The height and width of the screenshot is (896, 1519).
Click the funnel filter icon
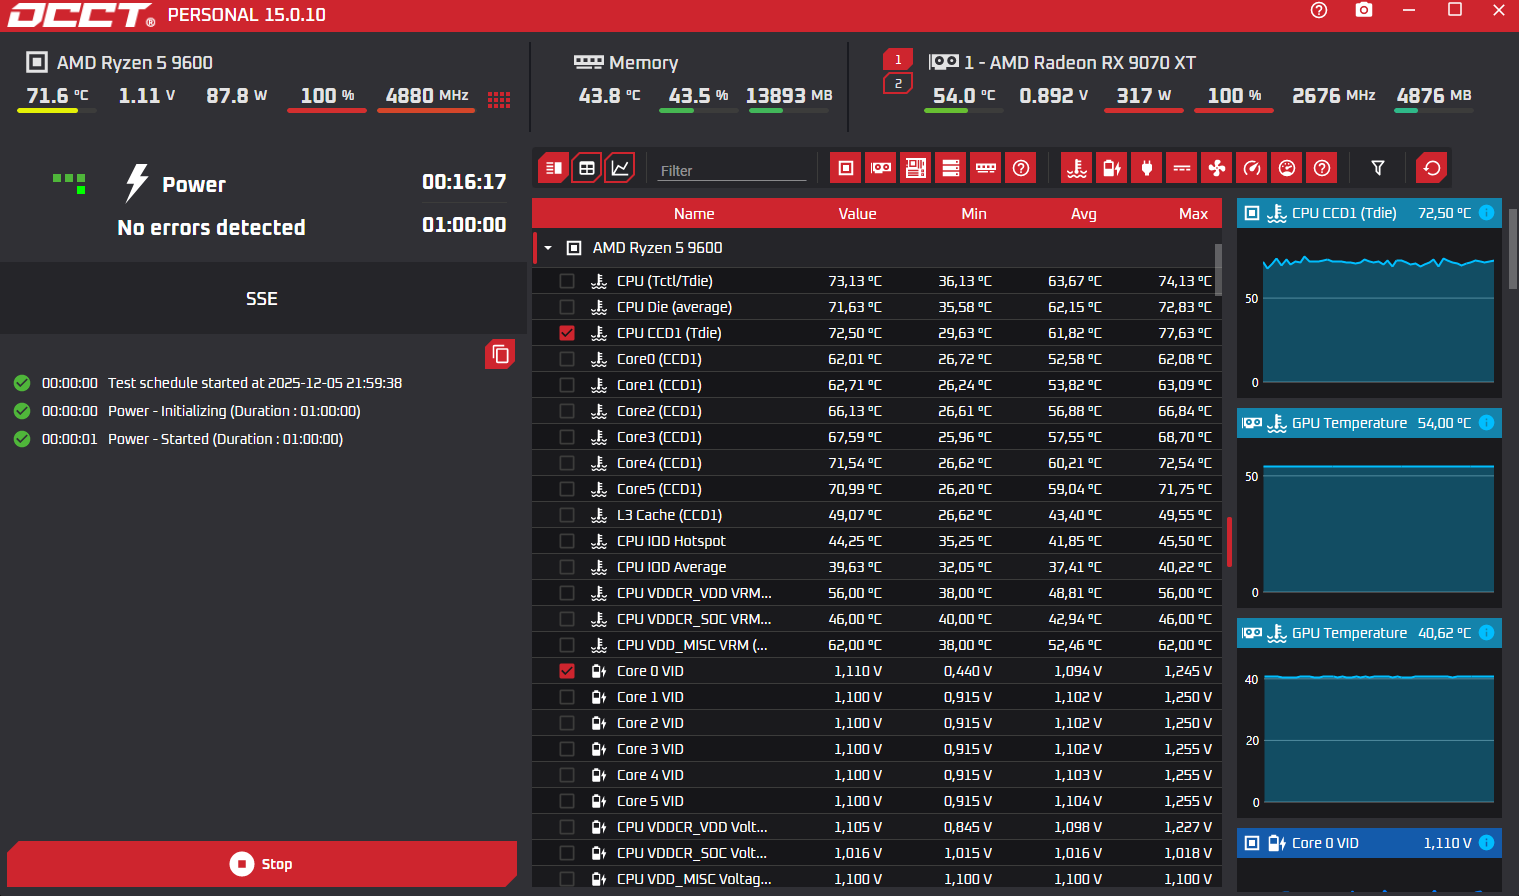(x=1378, y=168)
